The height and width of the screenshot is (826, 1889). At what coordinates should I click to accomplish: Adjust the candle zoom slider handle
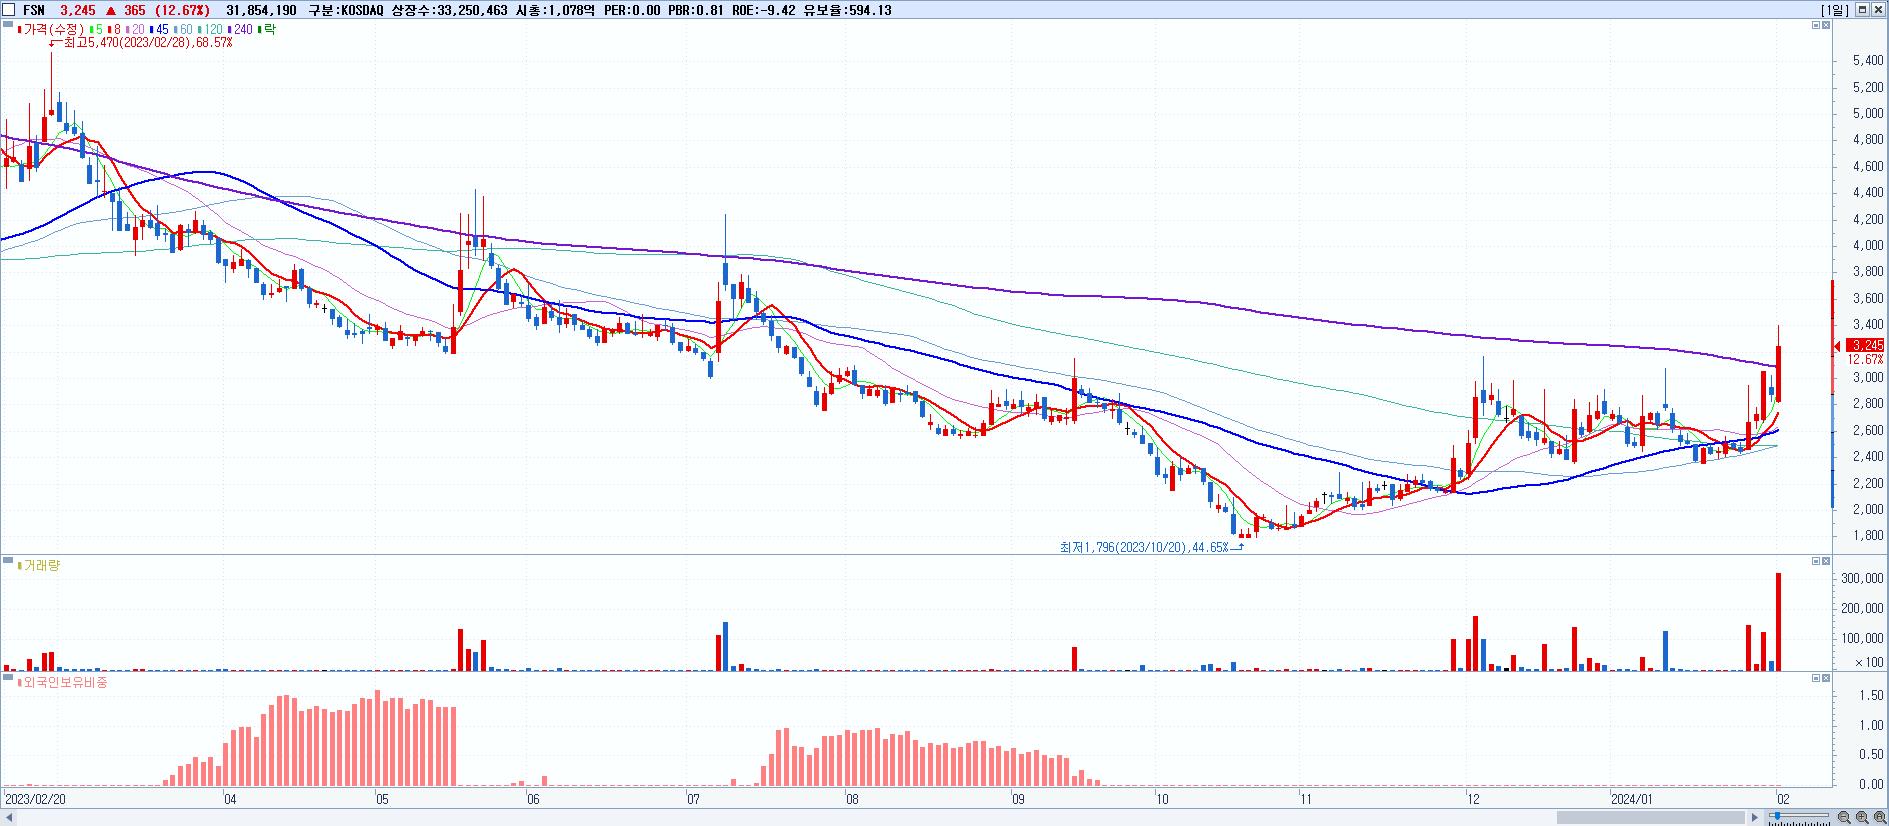[x=1777, y=816]
